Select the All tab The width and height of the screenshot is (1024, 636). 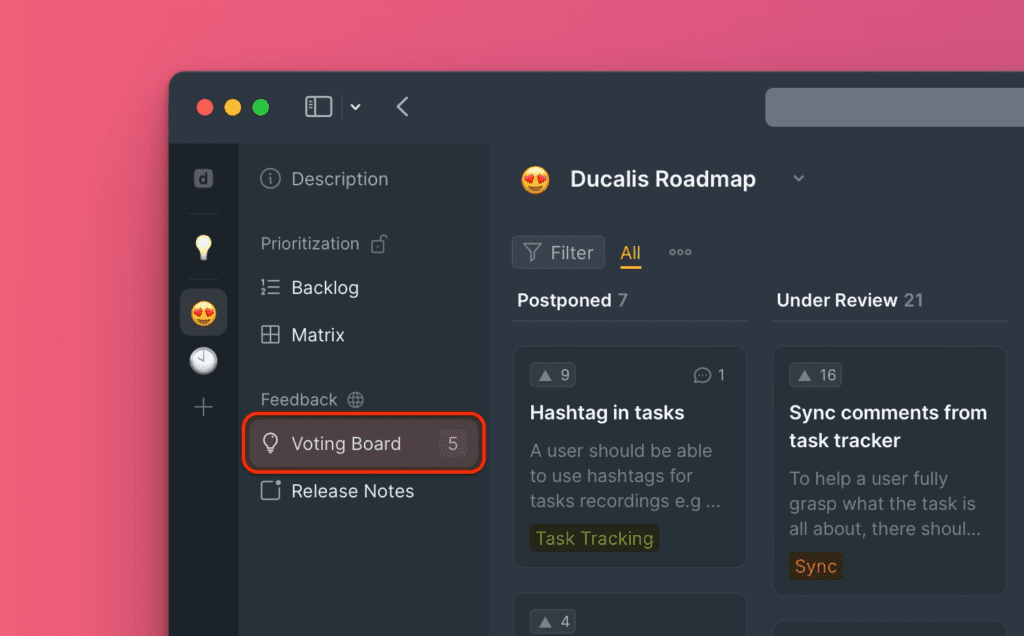(630, 253)
